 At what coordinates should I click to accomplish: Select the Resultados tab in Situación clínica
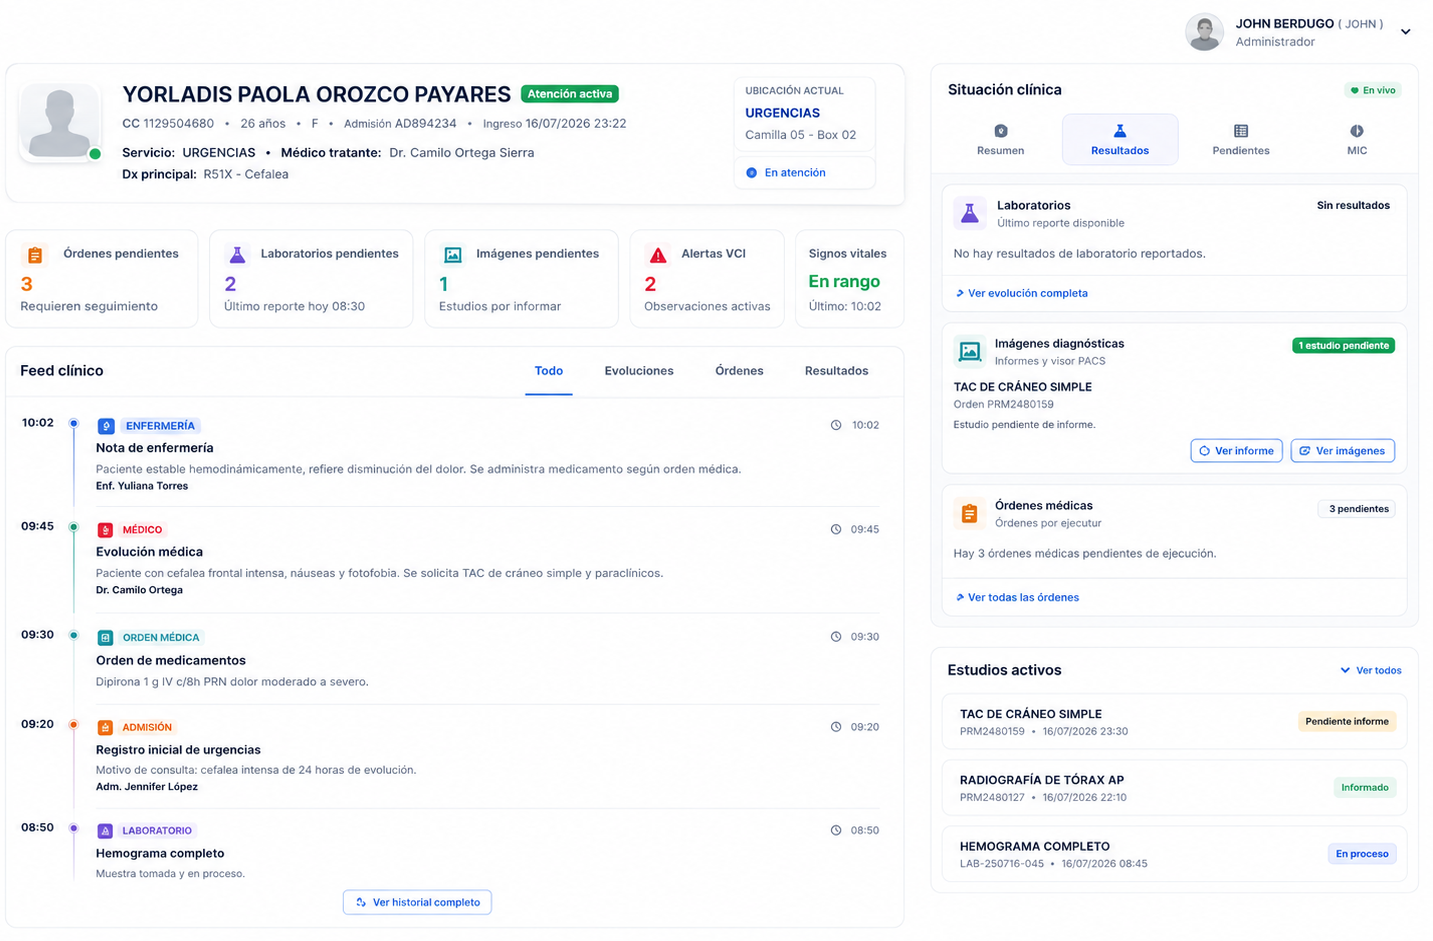click(x=1120, y=139)
